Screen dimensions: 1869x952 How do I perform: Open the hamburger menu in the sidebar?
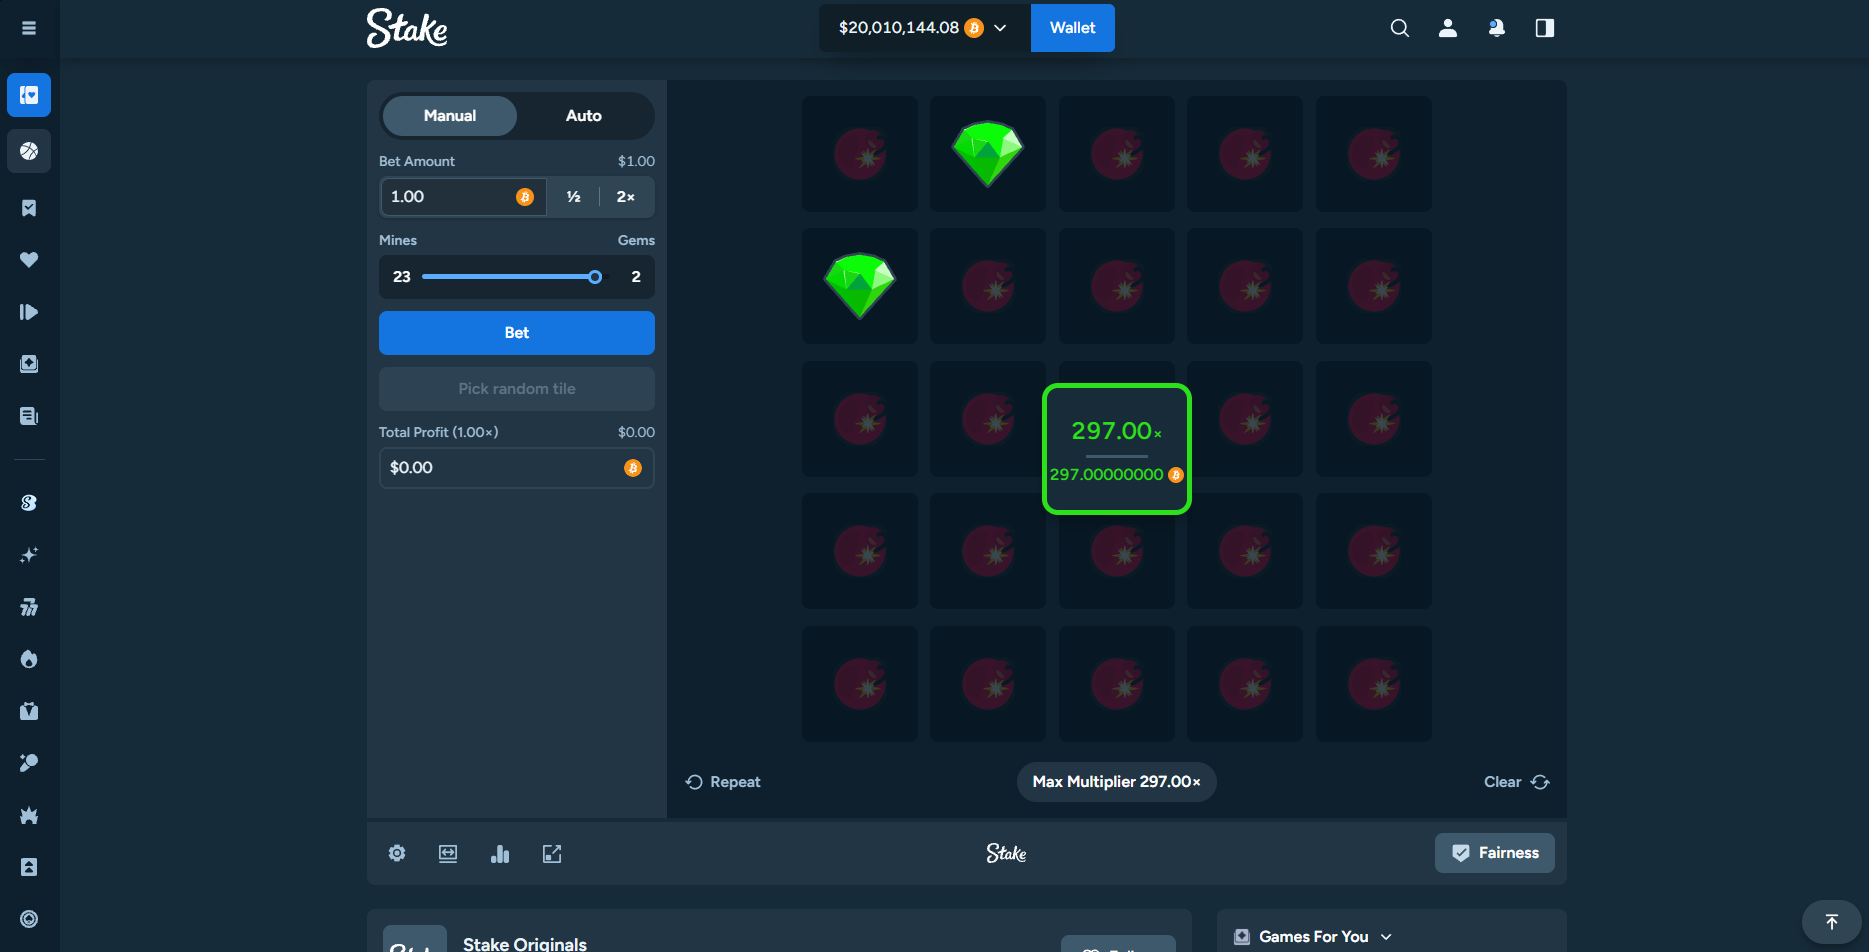29,28
